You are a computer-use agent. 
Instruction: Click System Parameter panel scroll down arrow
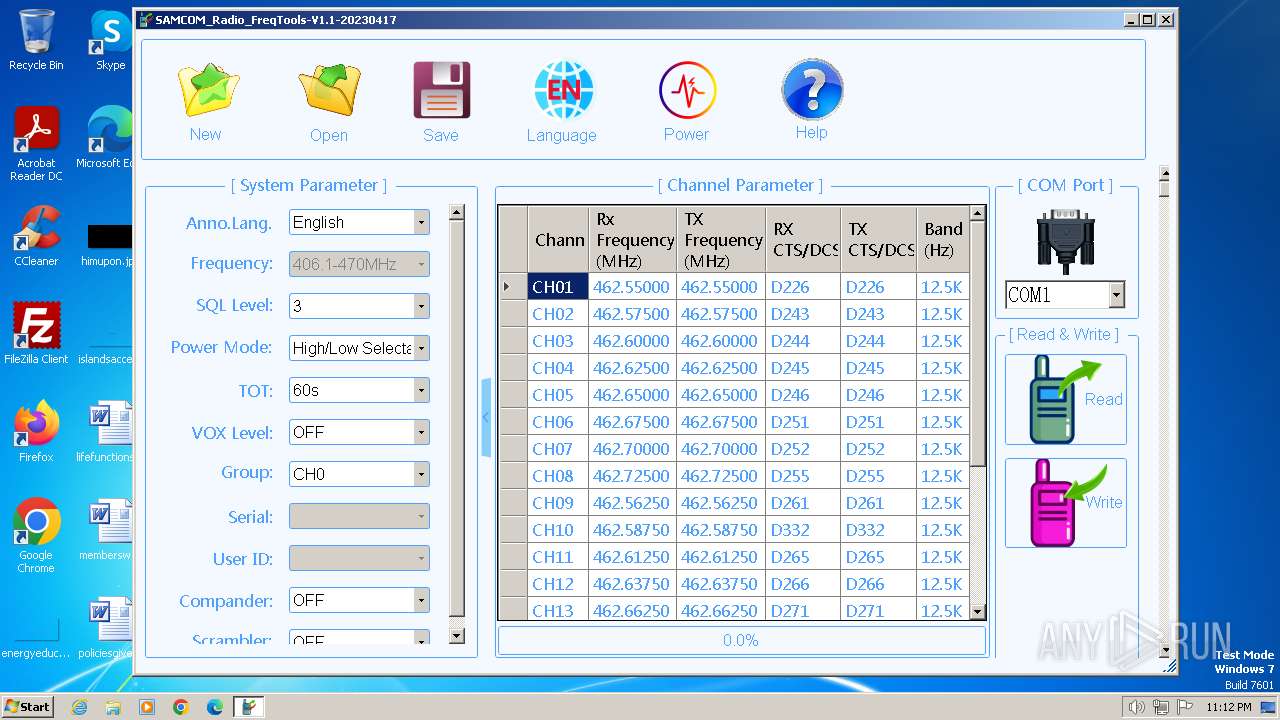click(456, 635)
